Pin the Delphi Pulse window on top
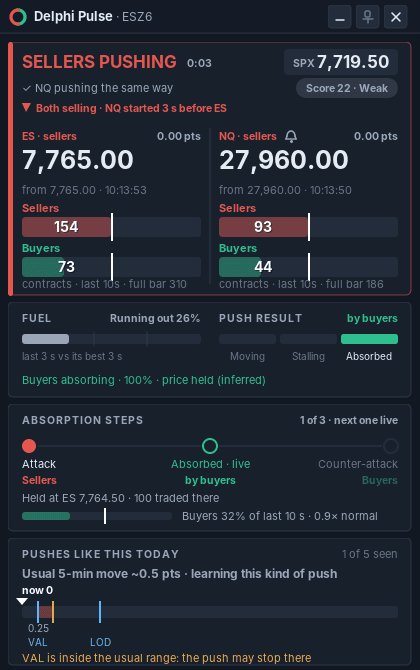The image size is (420, 670). pyautogui.click(x=367, y=17)
